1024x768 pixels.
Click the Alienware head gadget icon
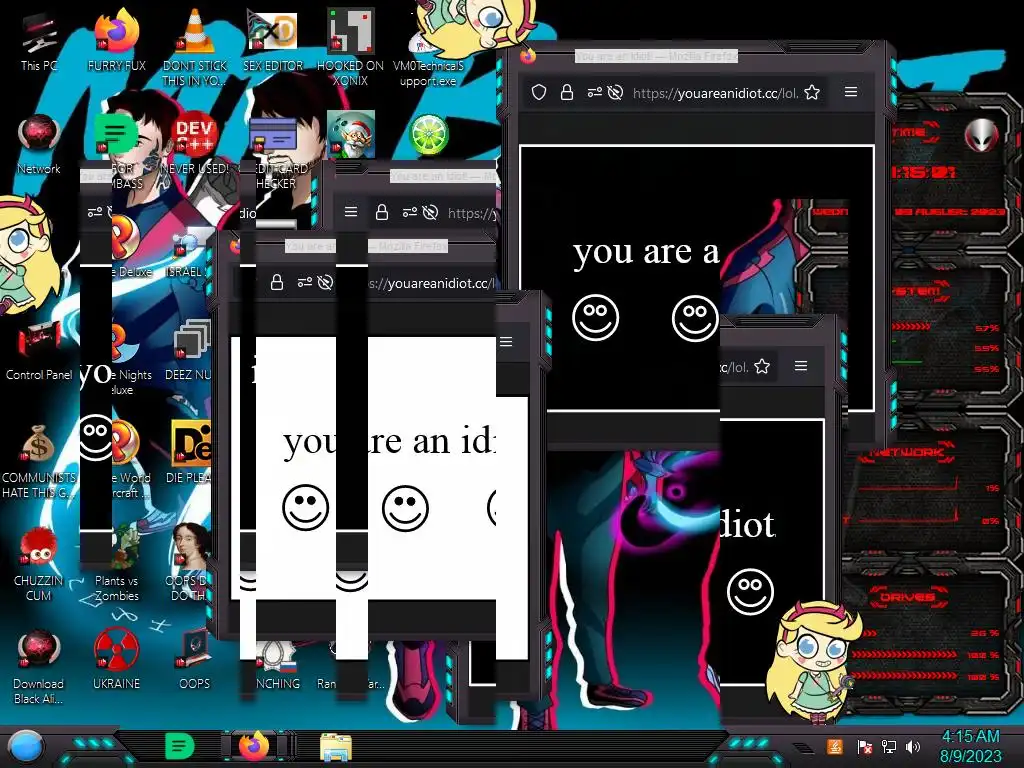click(x=982, y=136)
